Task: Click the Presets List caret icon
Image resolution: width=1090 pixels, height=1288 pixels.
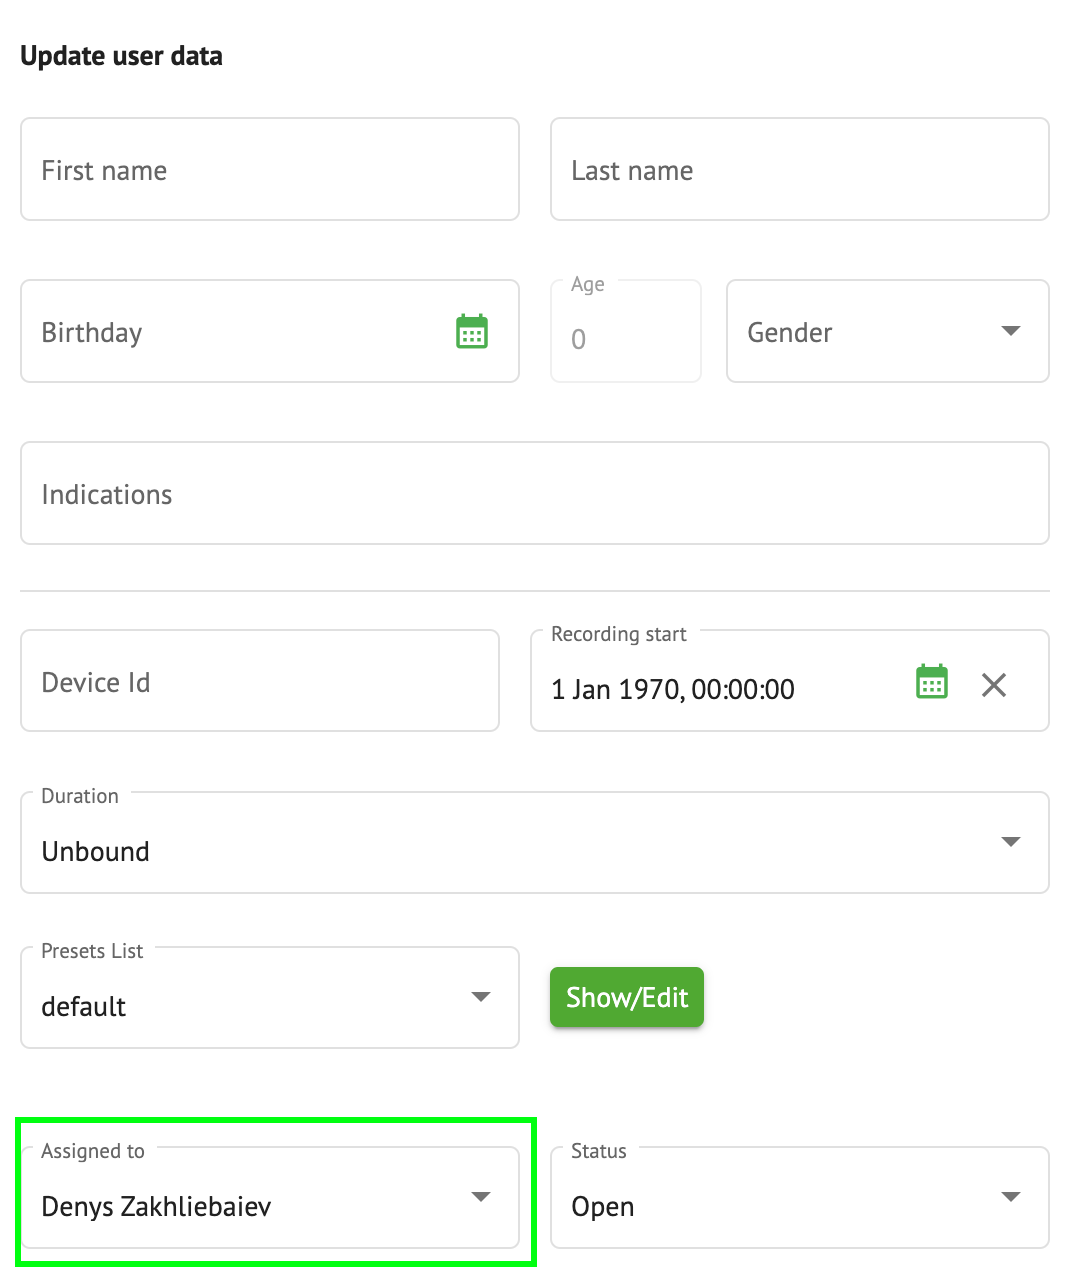Action: tap(481, 997)
